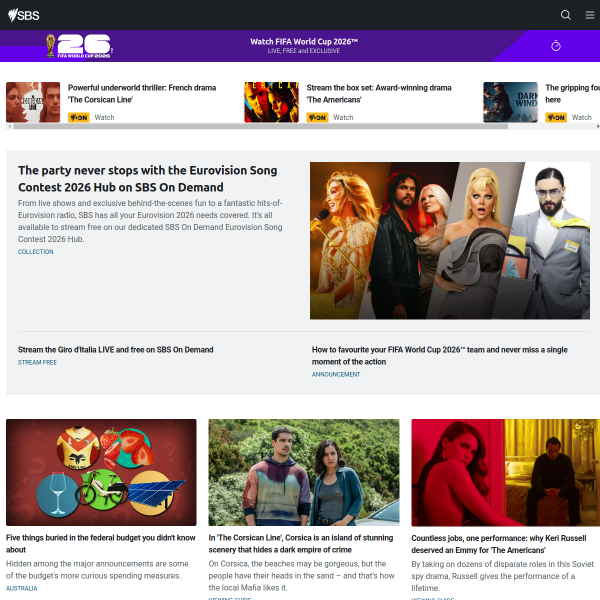Open Watch FIFA World Cup 2026 banner text
The image size is (600, 600).
point(304,41)
